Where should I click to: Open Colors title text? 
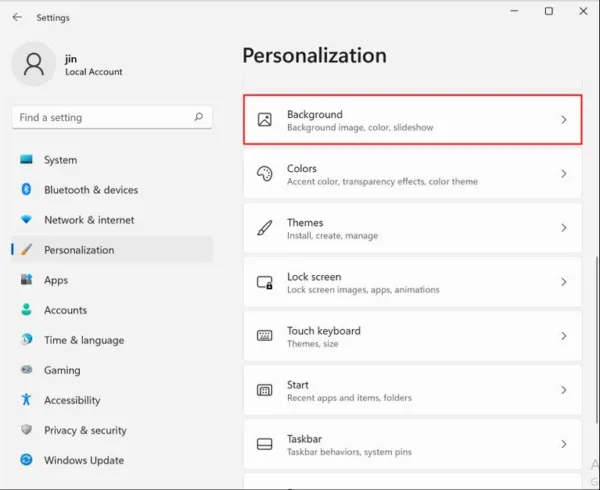(302, 168)
